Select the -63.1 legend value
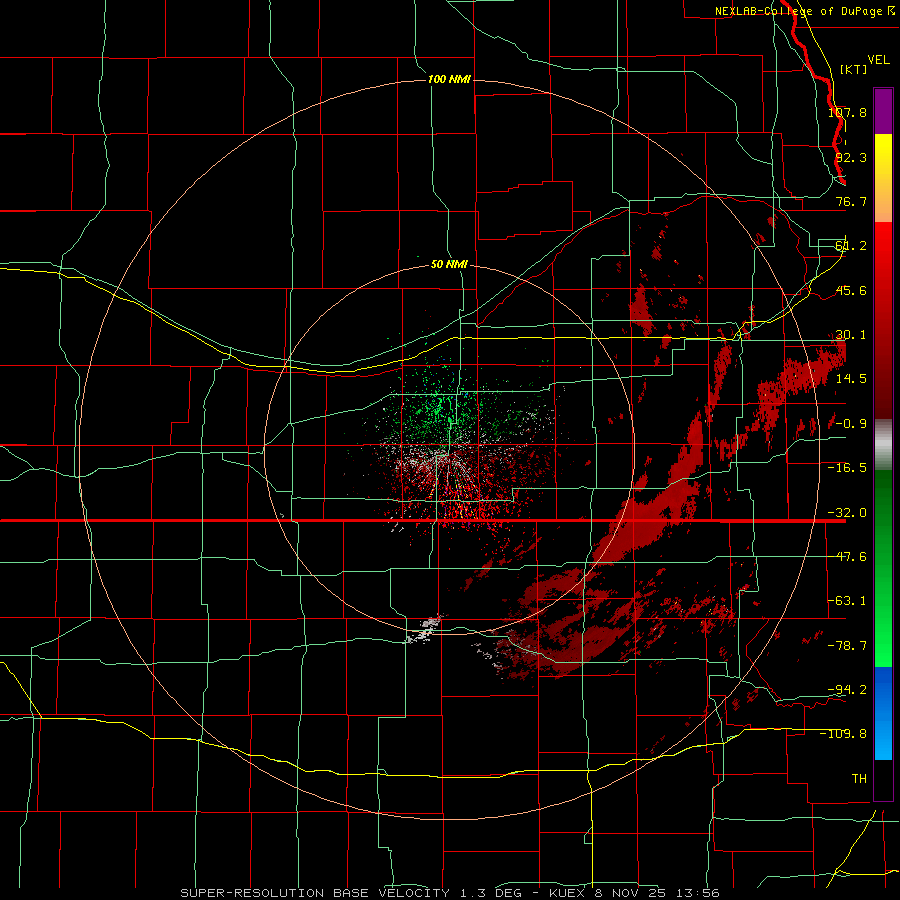 pyautogui.click(x=847, y=601)
